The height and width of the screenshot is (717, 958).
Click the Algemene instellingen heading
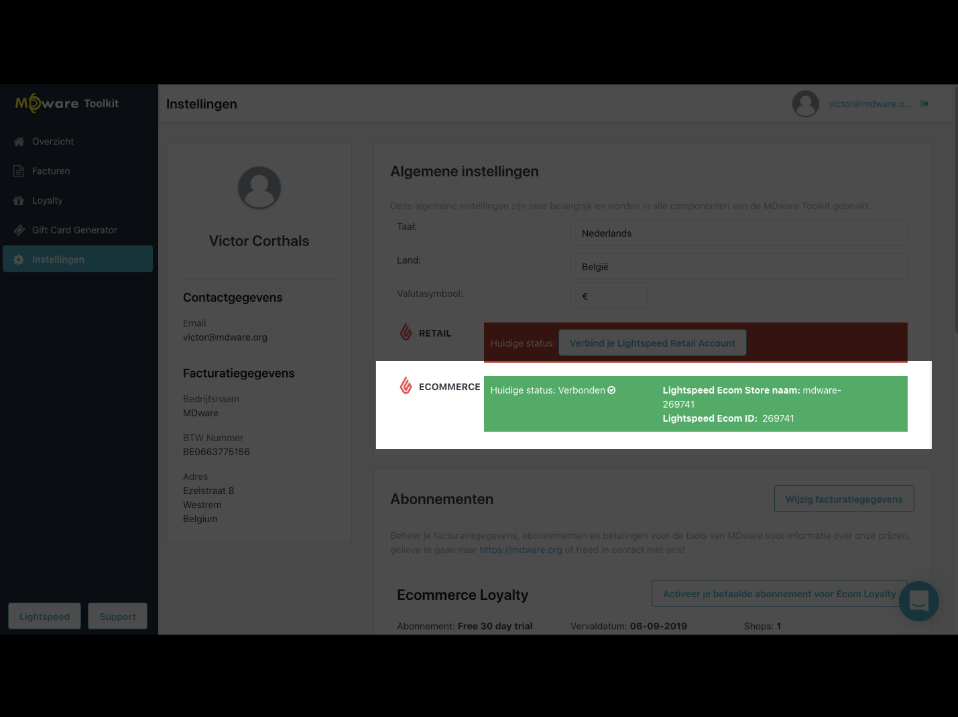click(464, 172)
